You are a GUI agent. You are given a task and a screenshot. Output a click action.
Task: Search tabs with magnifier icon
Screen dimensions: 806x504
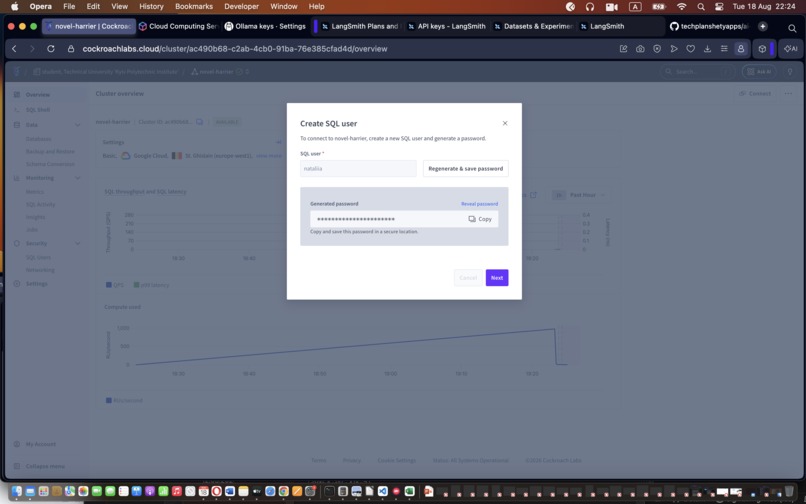[x=792, y=28]
